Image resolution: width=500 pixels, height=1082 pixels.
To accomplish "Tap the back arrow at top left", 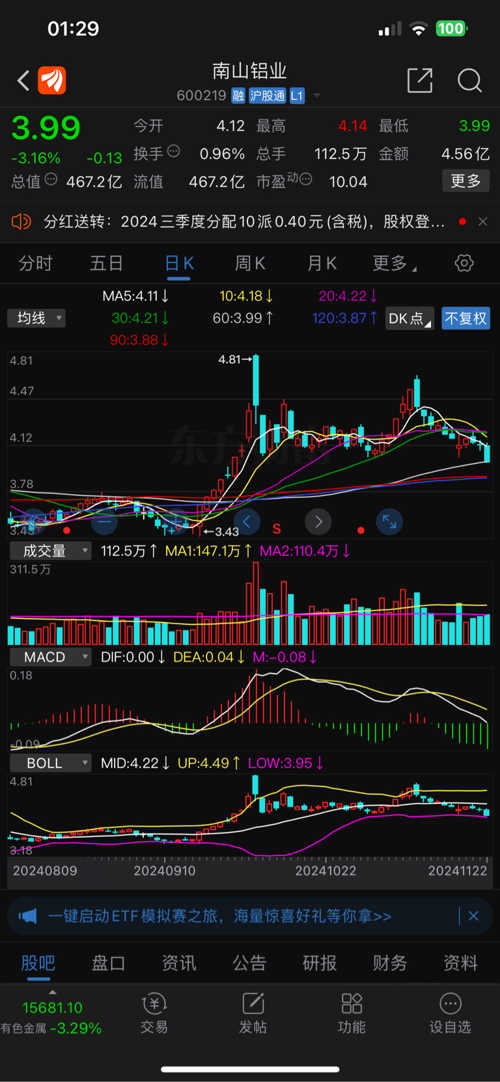I will [x=23, y=81].
